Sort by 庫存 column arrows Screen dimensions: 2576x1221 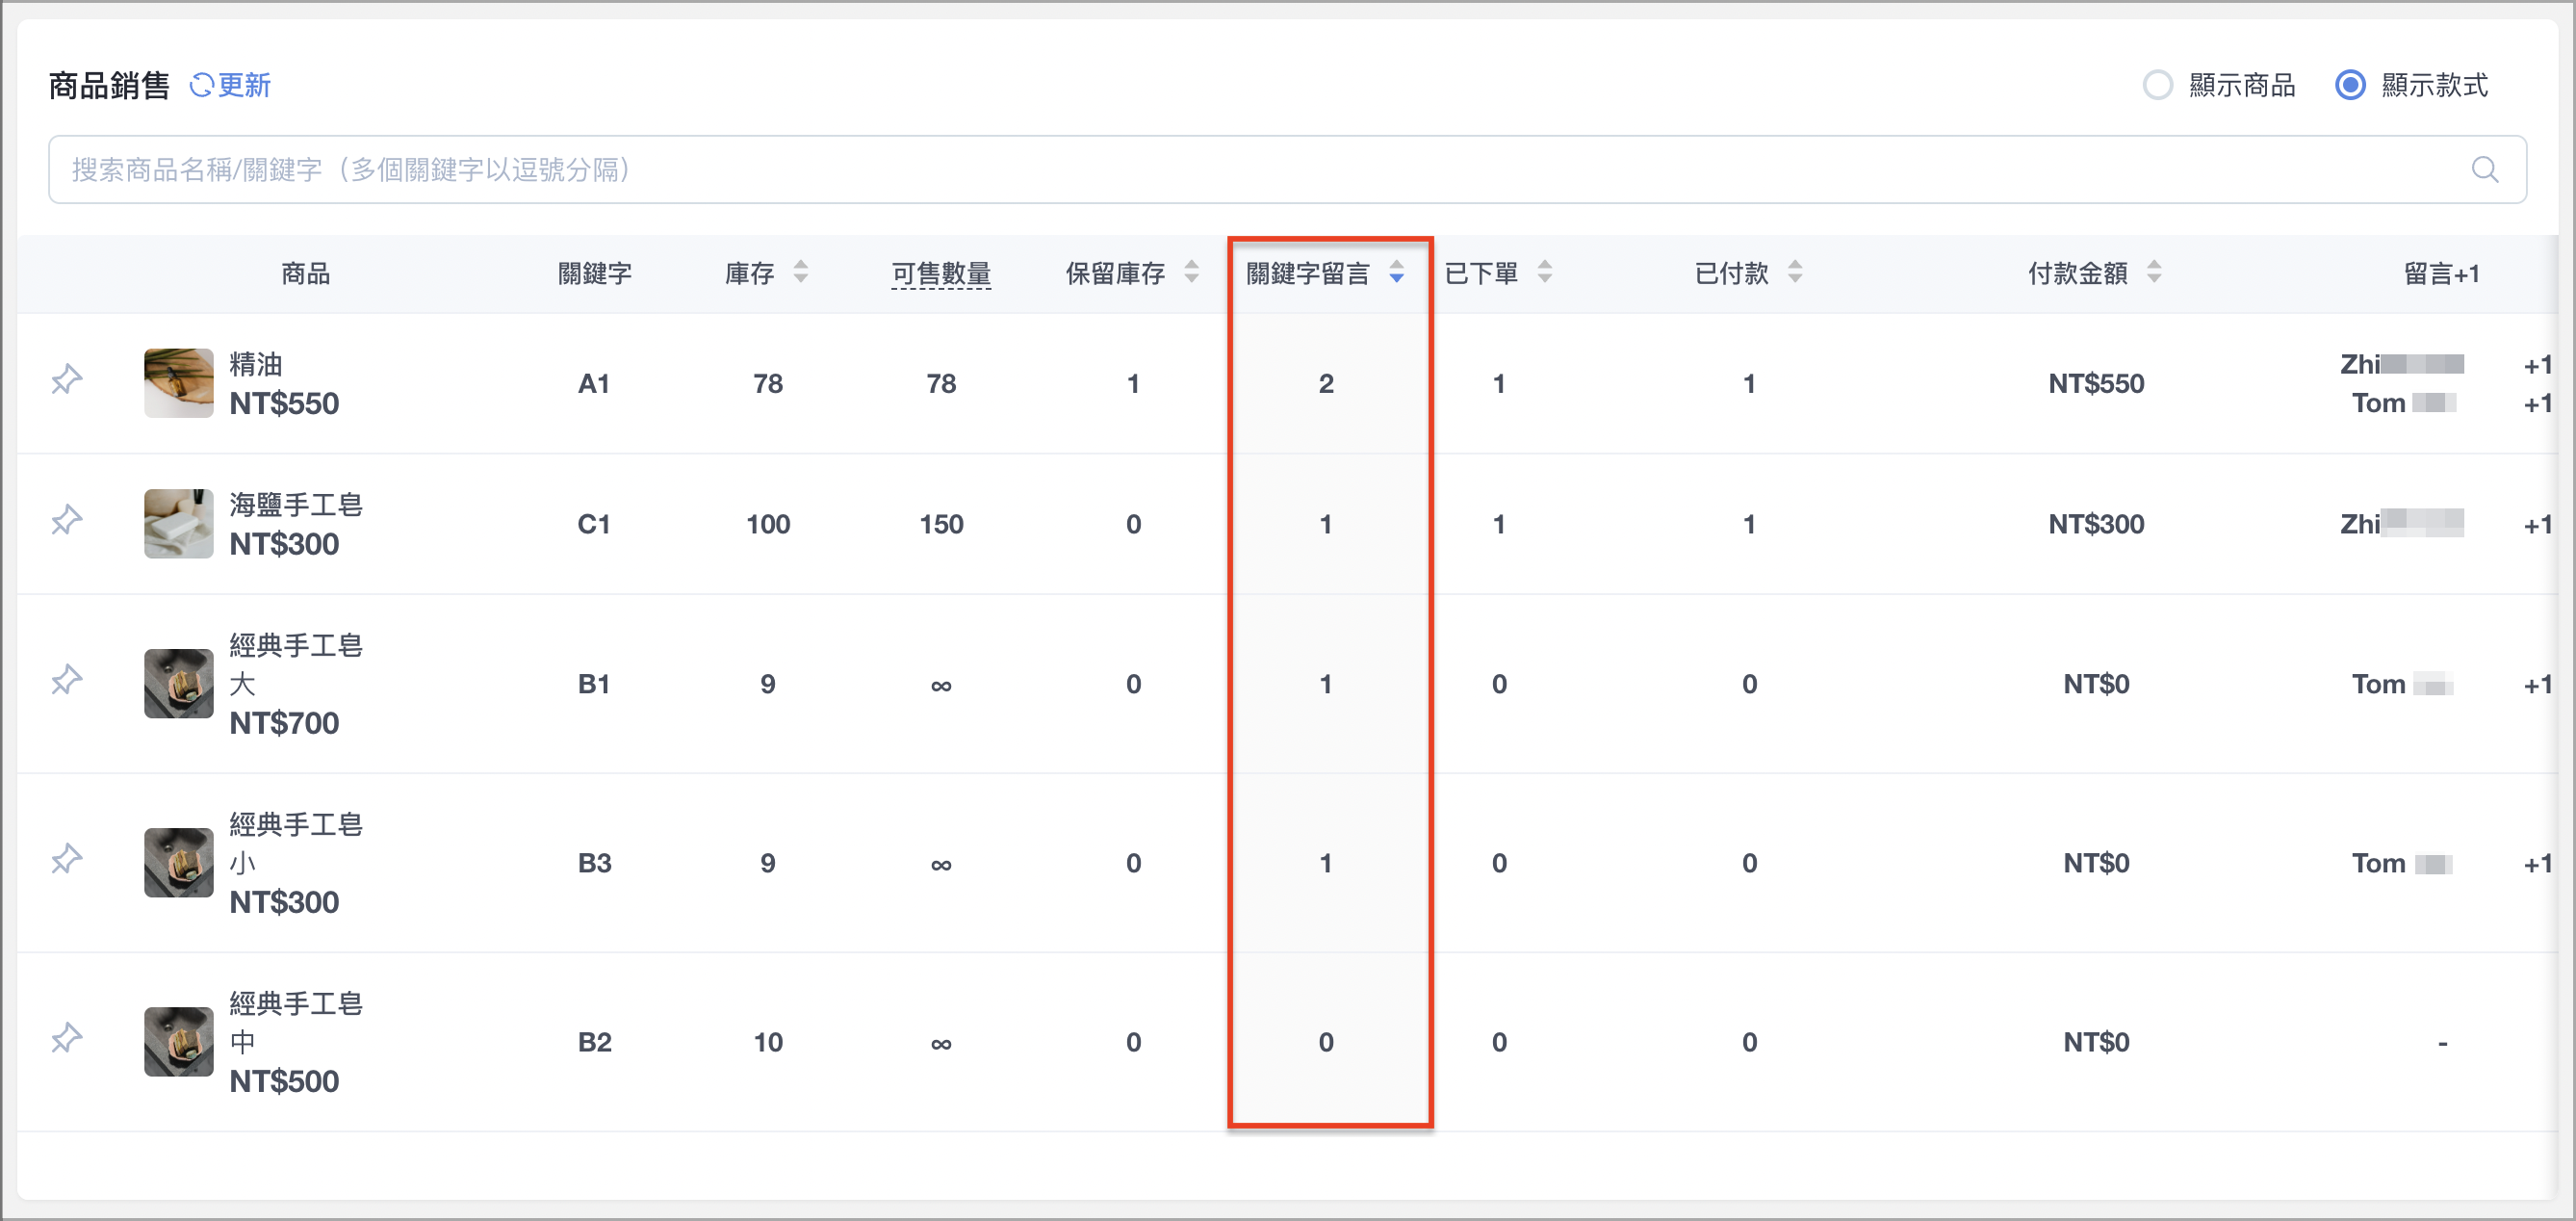point(800,272)
